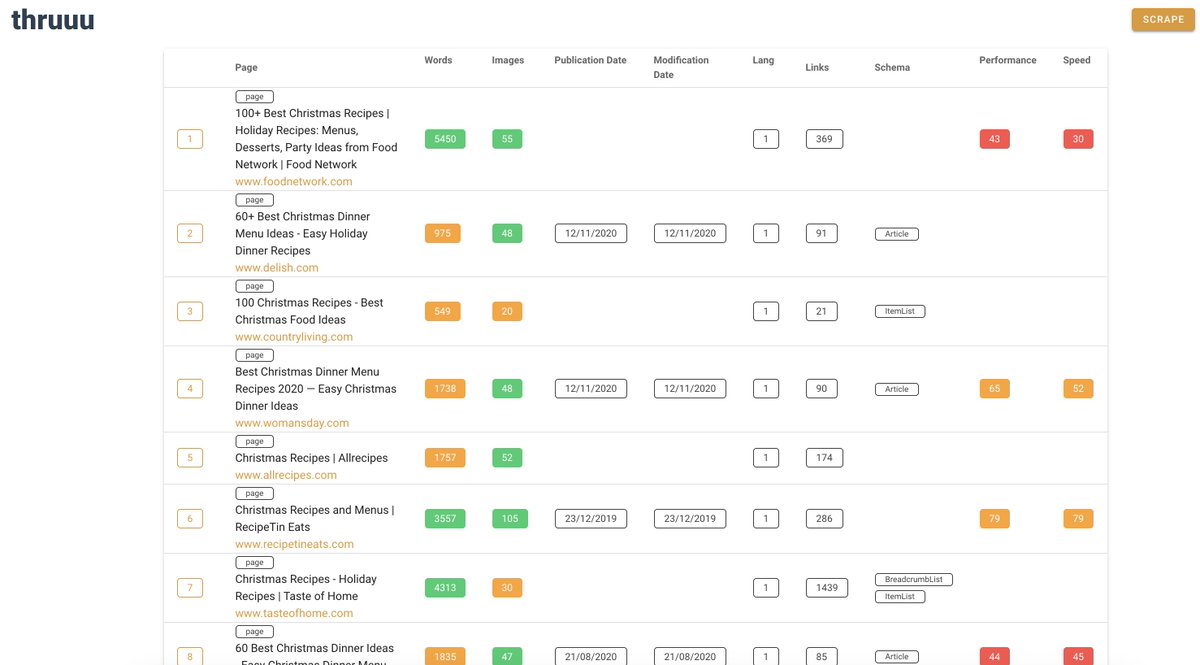Select rank badge 5
The image size is (1200, 665).
point(190,458)
